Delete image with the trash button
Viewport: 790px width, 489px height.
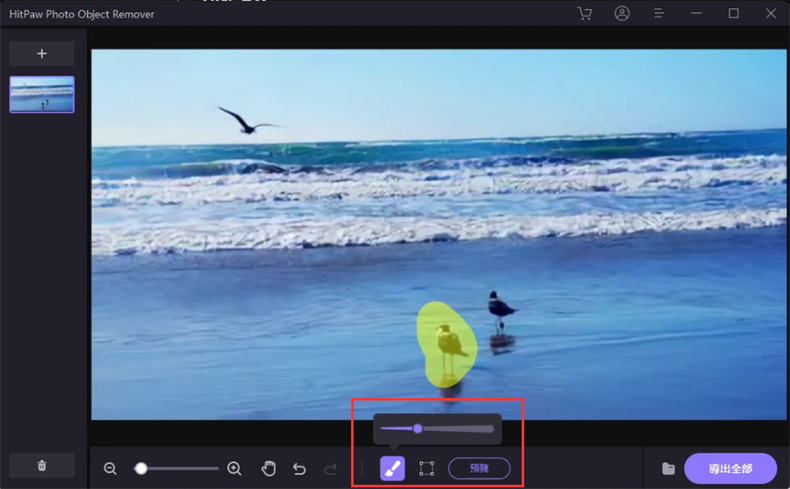[42, 465]
